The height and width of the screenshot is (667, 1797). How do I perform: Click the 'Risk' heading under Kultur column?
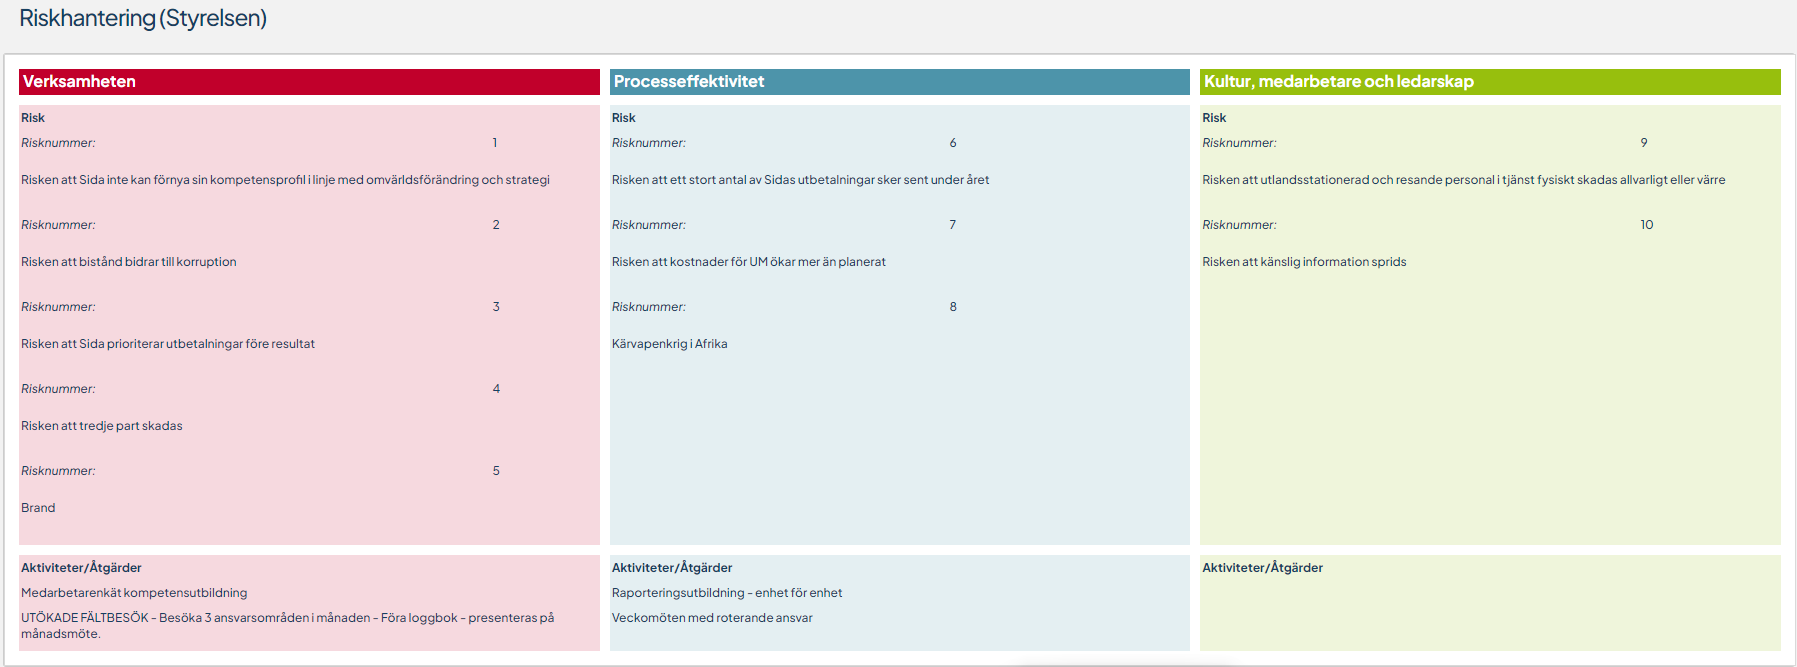point(1214,118)
